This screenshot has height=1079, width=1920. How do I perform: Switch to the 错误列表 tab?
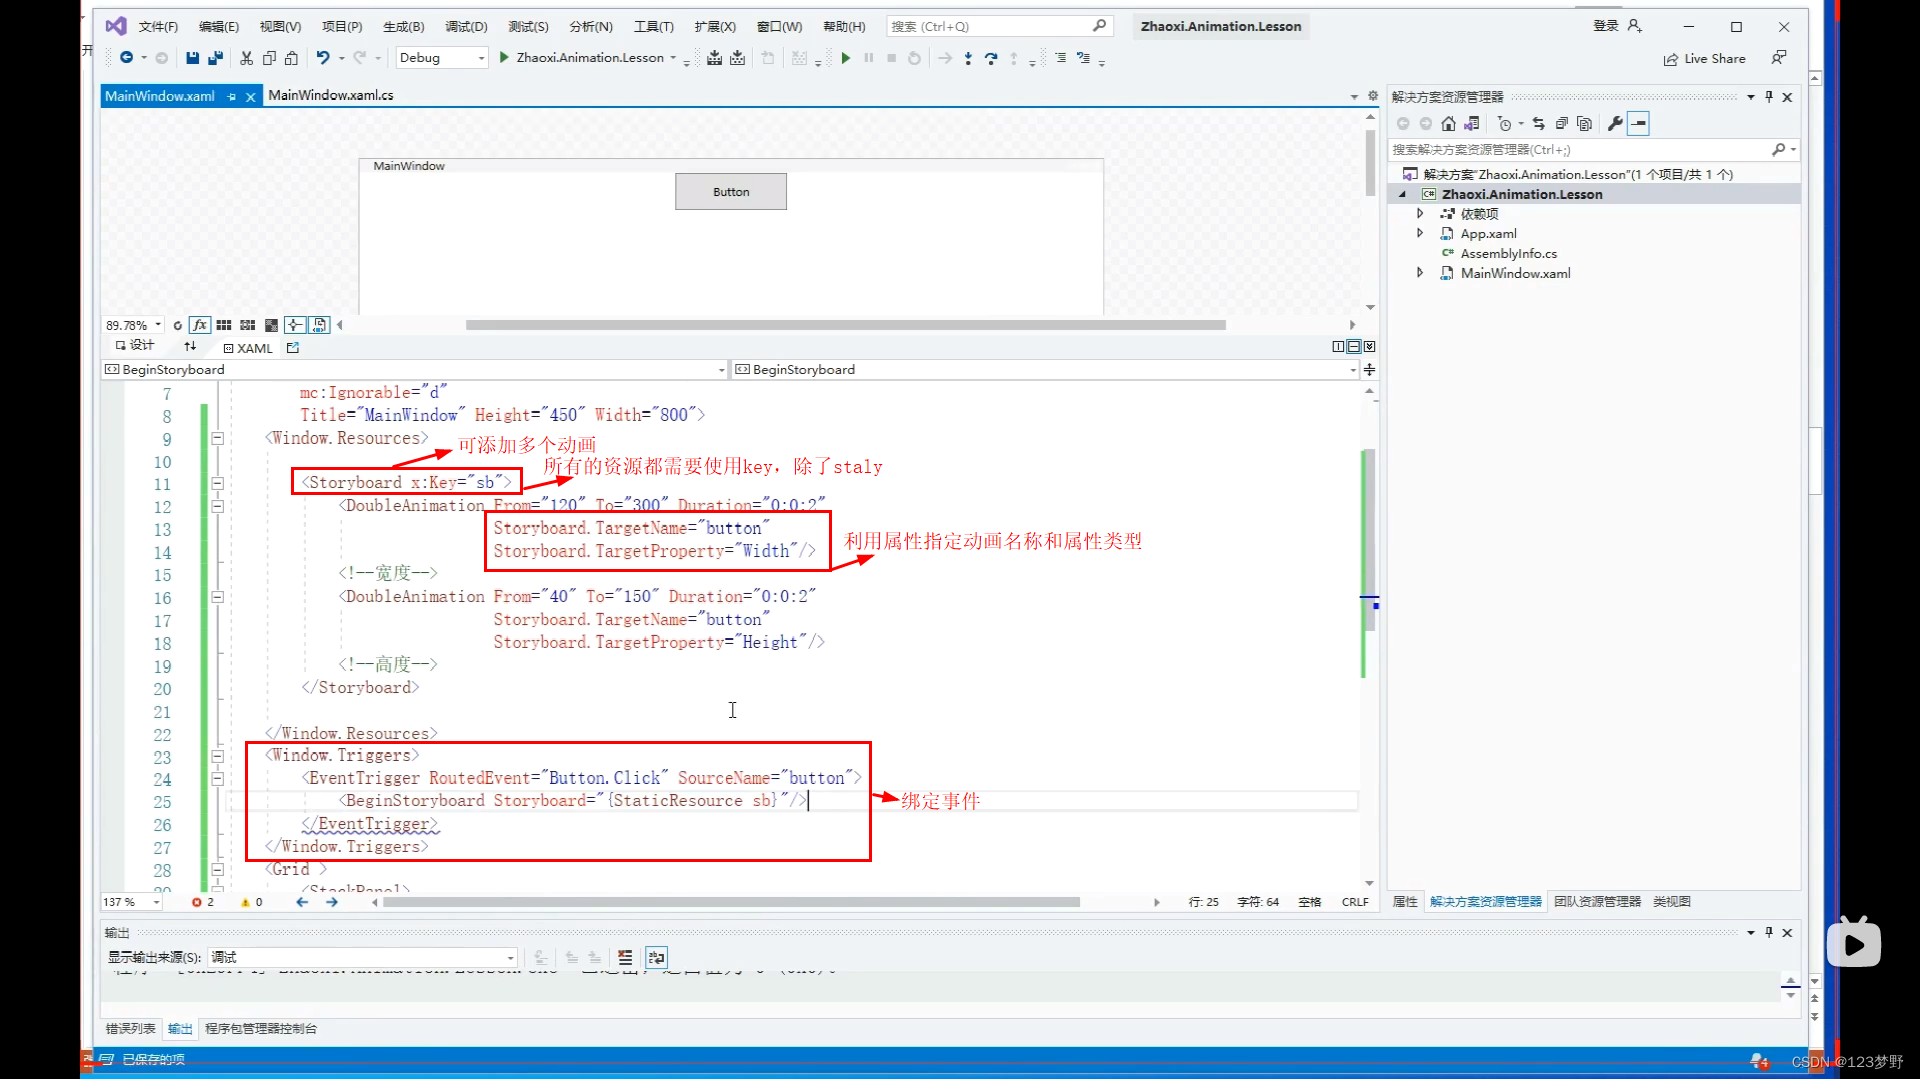[x=131, y=1028]
